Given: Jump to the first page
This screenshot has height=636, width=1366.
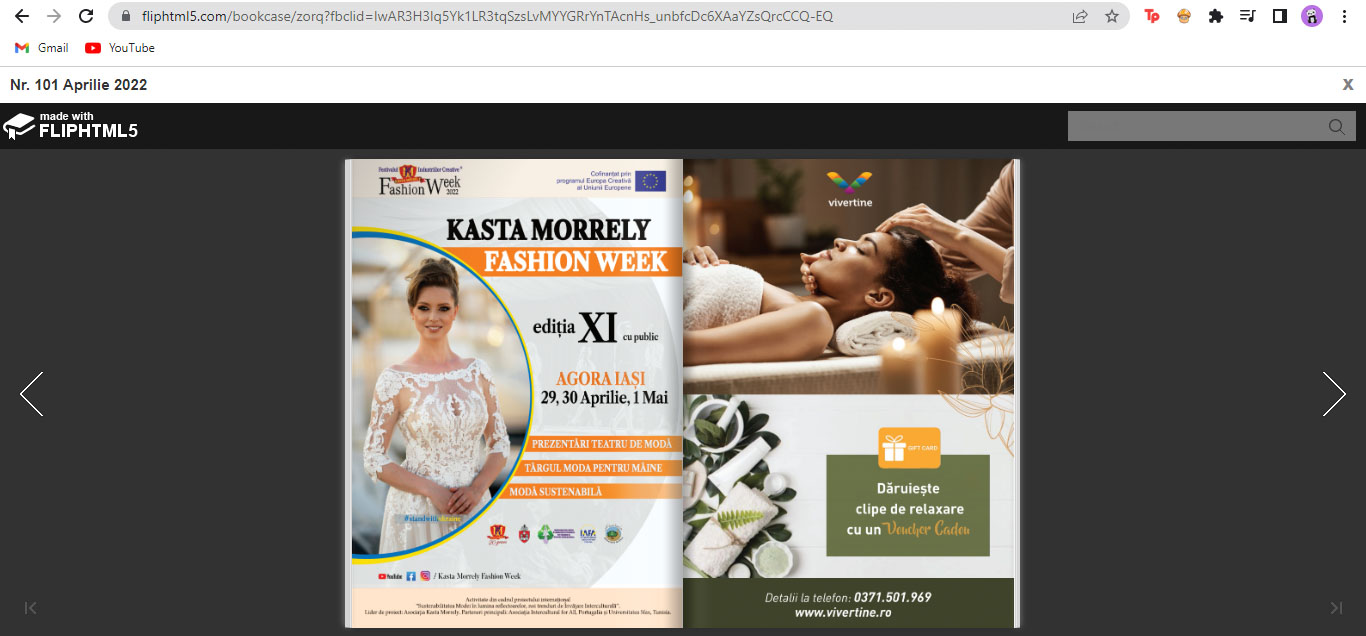Looking at the screenshot, I should [x=31, y=607].
